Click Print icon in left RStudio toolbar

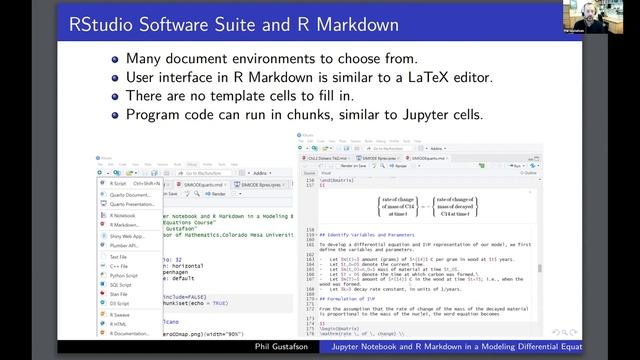[x=166, y=173]
